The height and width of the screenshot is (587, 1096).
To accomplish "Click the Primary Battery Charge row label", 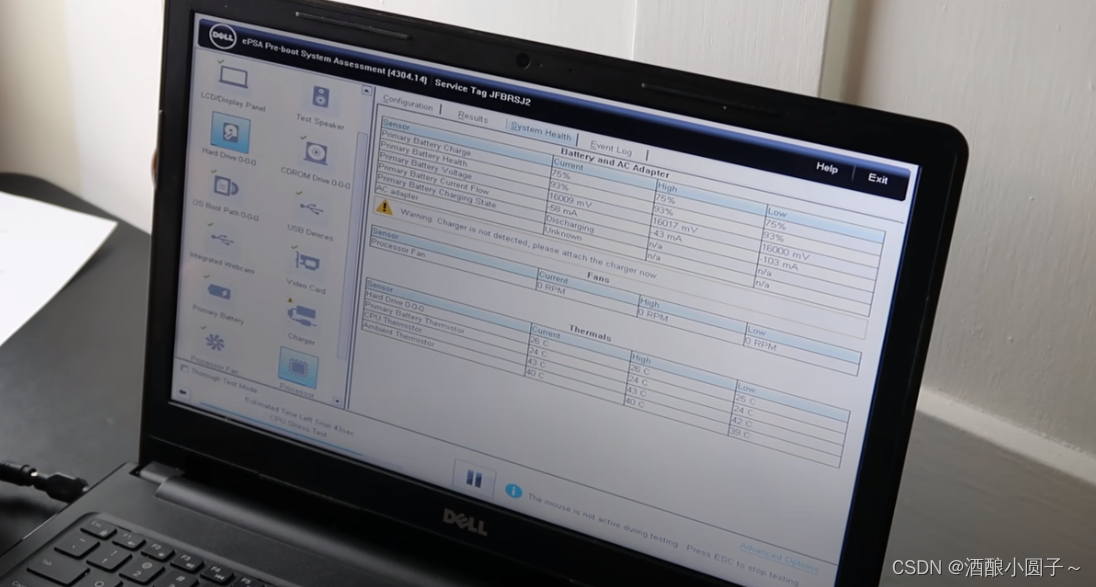I will point(425,143).
